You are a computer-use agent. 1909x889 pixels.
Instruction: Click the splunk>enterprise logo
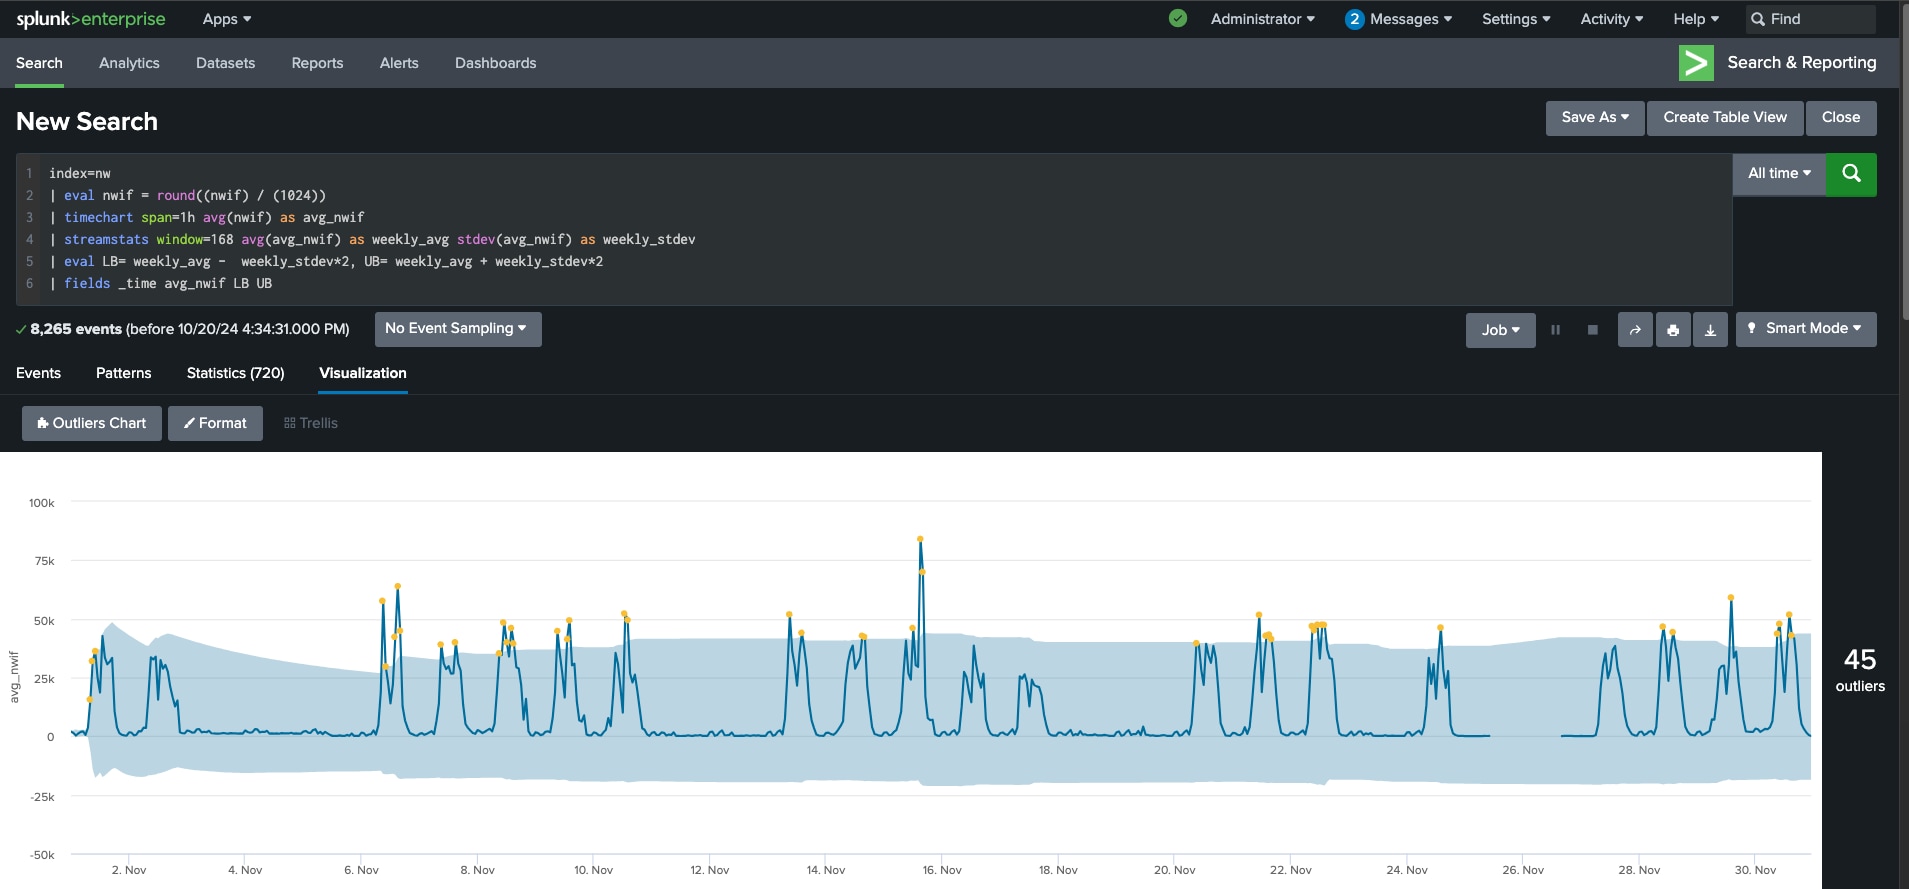click(x=91, y=19)
